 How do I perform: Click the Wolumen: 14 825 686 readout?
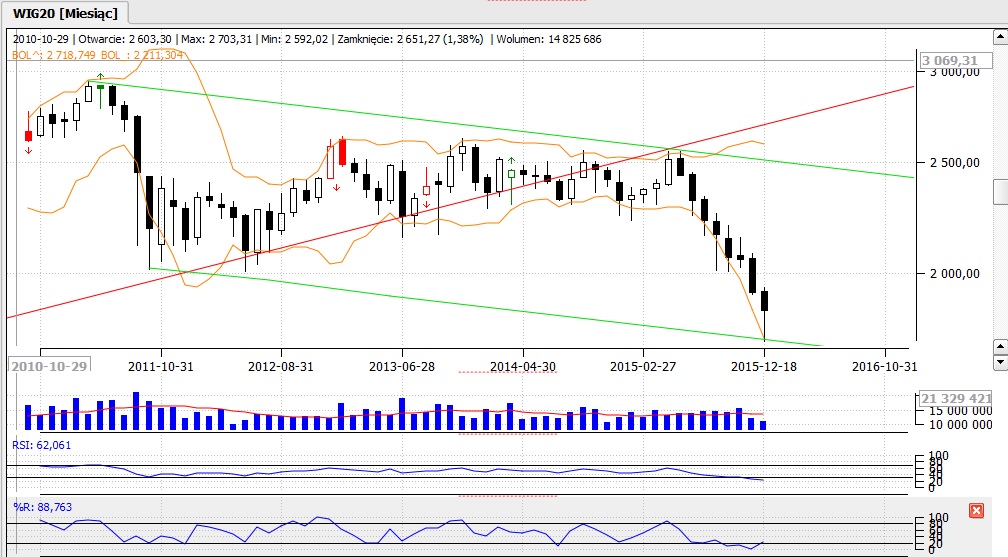[x=549, y=39]
